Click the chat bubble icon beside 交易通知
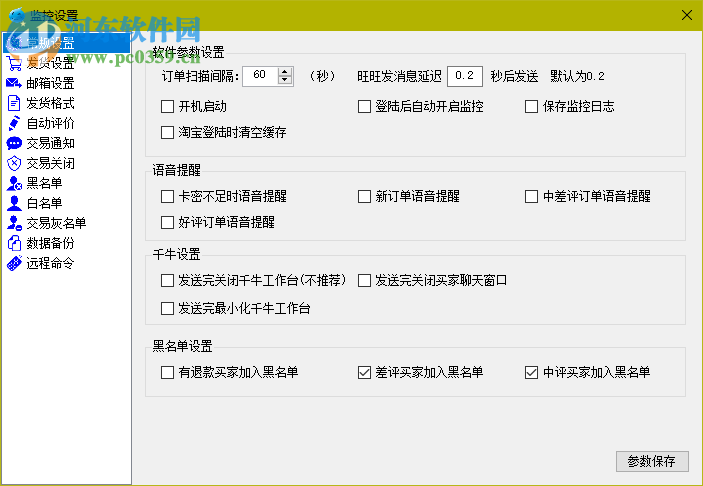Screen dimensions: 703x486 pyautogui.click(x=14, y=143)
